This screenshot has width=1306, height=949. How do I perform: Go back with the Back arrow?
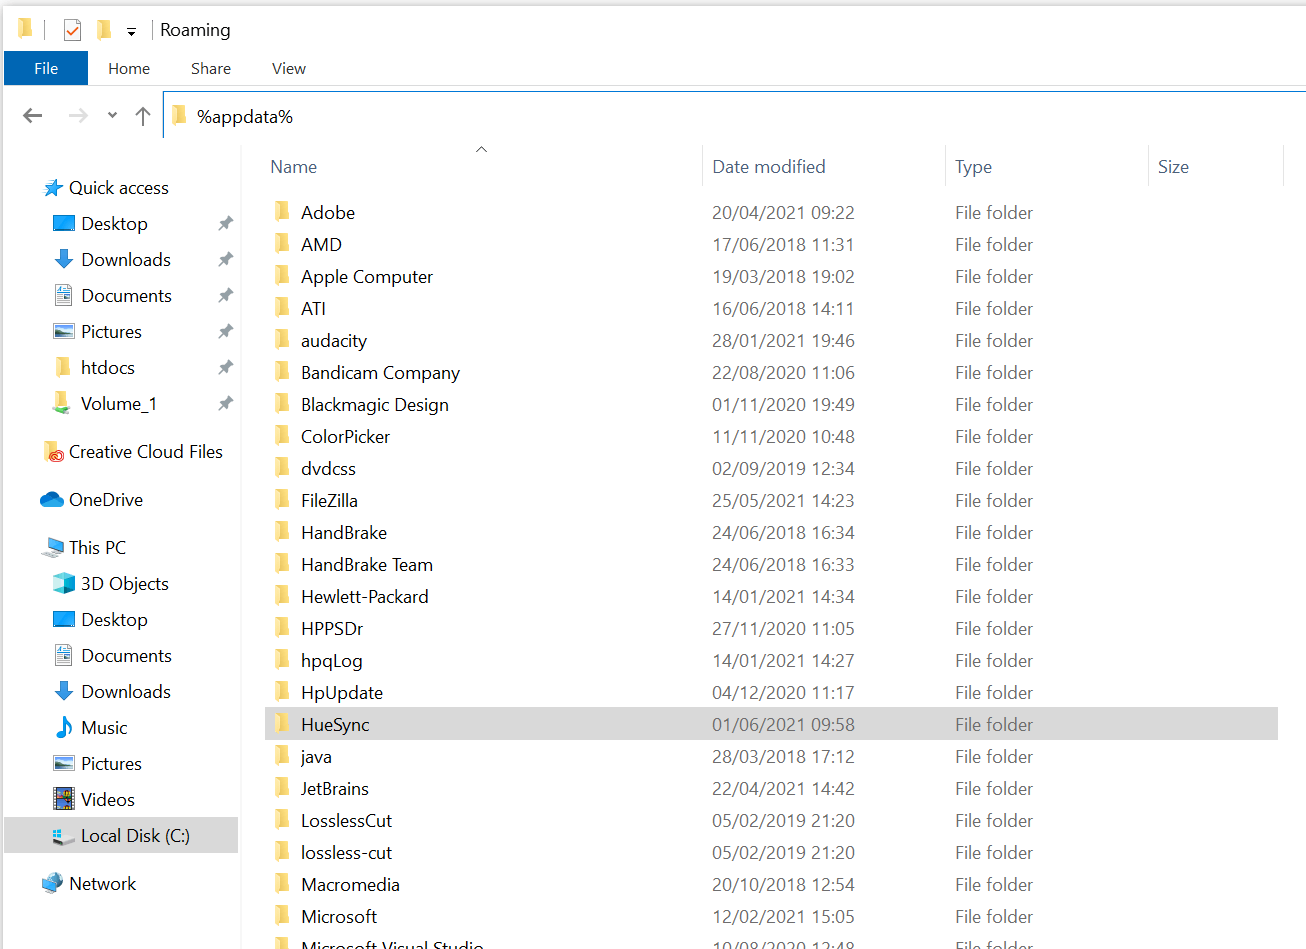(x=33, y=116)
